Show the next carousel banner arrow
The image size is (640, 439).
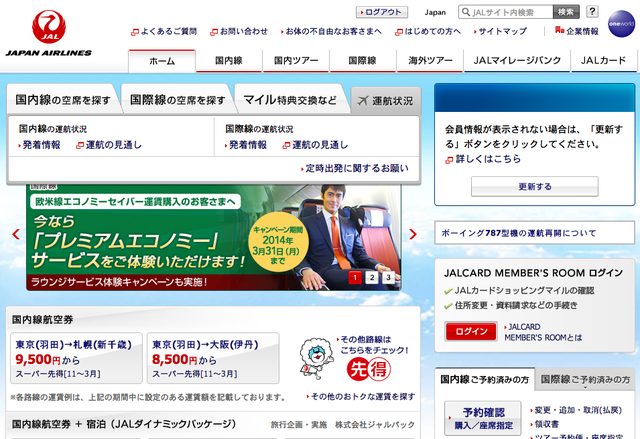413,234
